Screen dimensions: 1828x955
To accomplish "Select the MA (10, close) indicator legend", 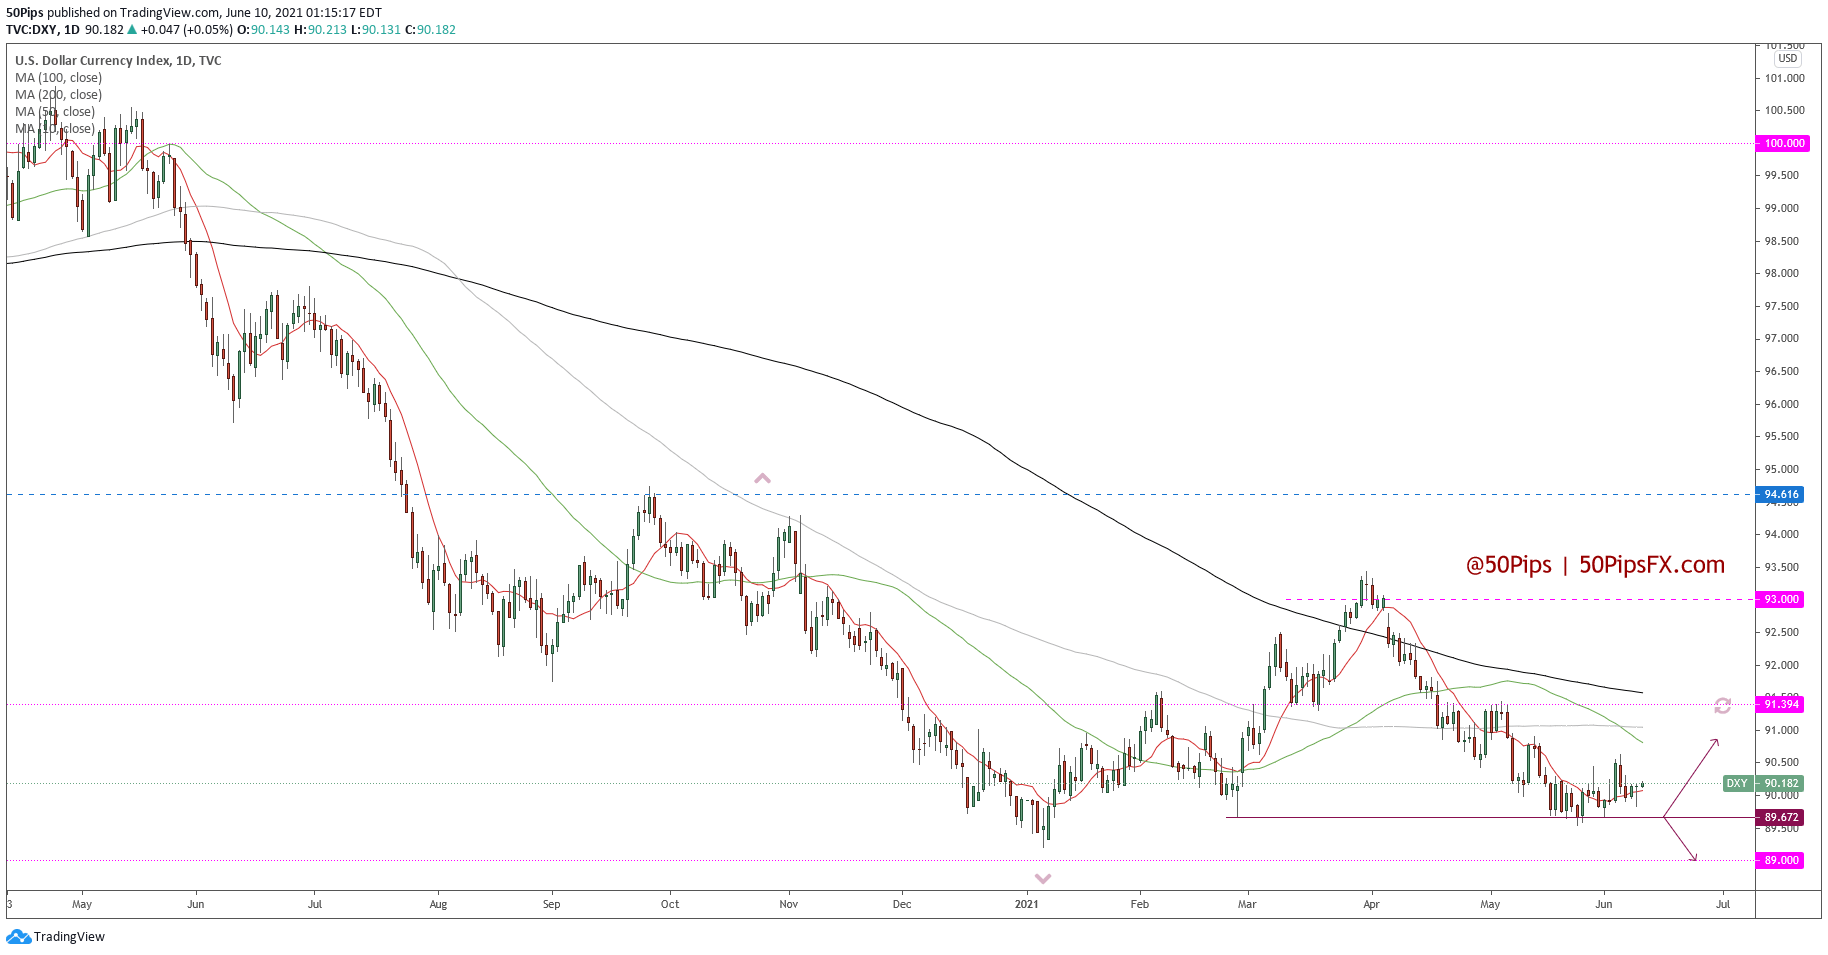I will tap(55, 129).
